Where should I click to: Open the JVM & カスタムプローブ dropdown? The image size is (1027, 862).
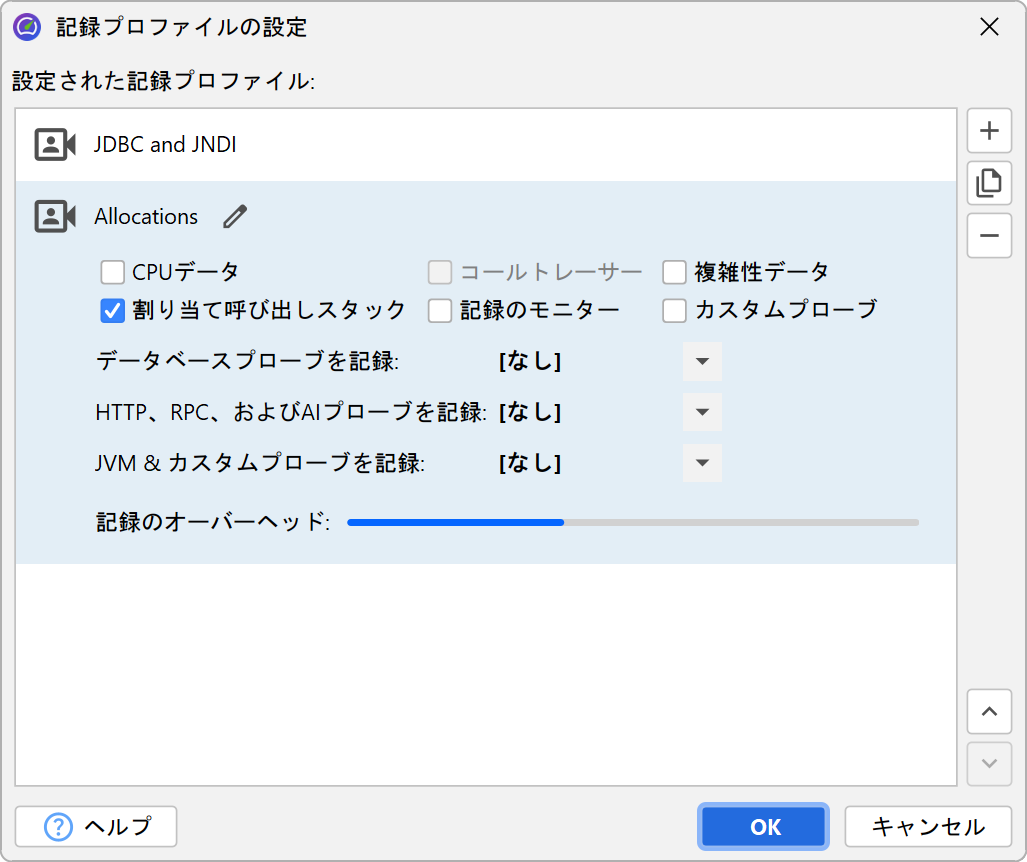tap(702, 463)
